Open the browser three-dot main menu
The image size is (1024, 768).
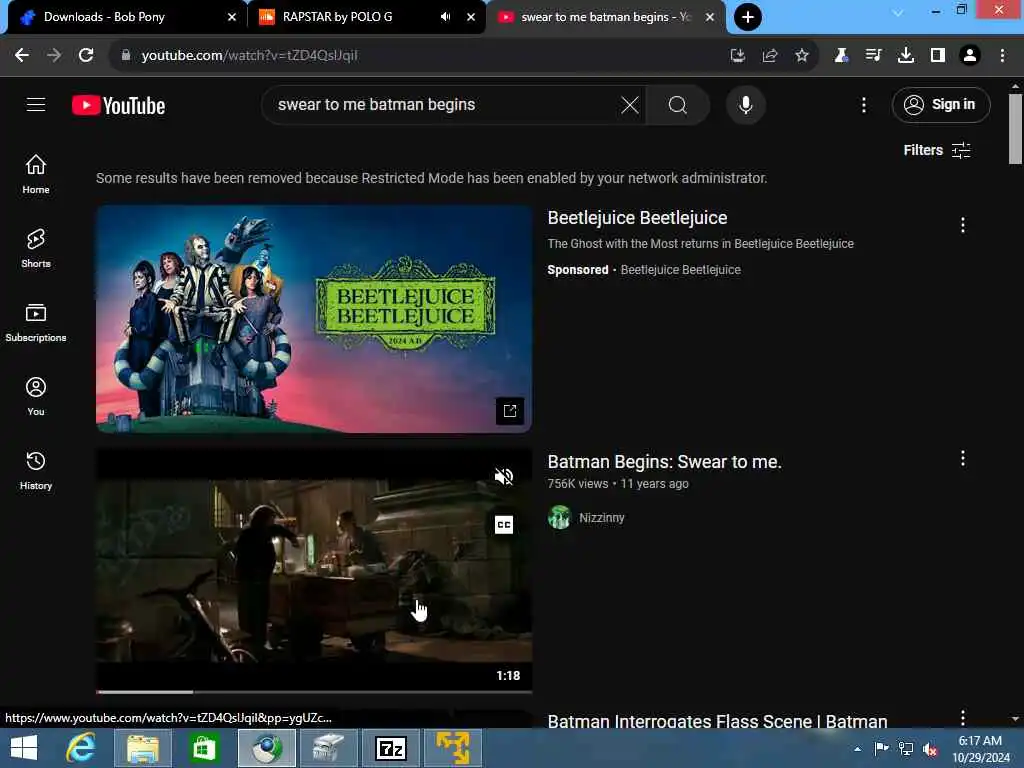coord(1002,56)
